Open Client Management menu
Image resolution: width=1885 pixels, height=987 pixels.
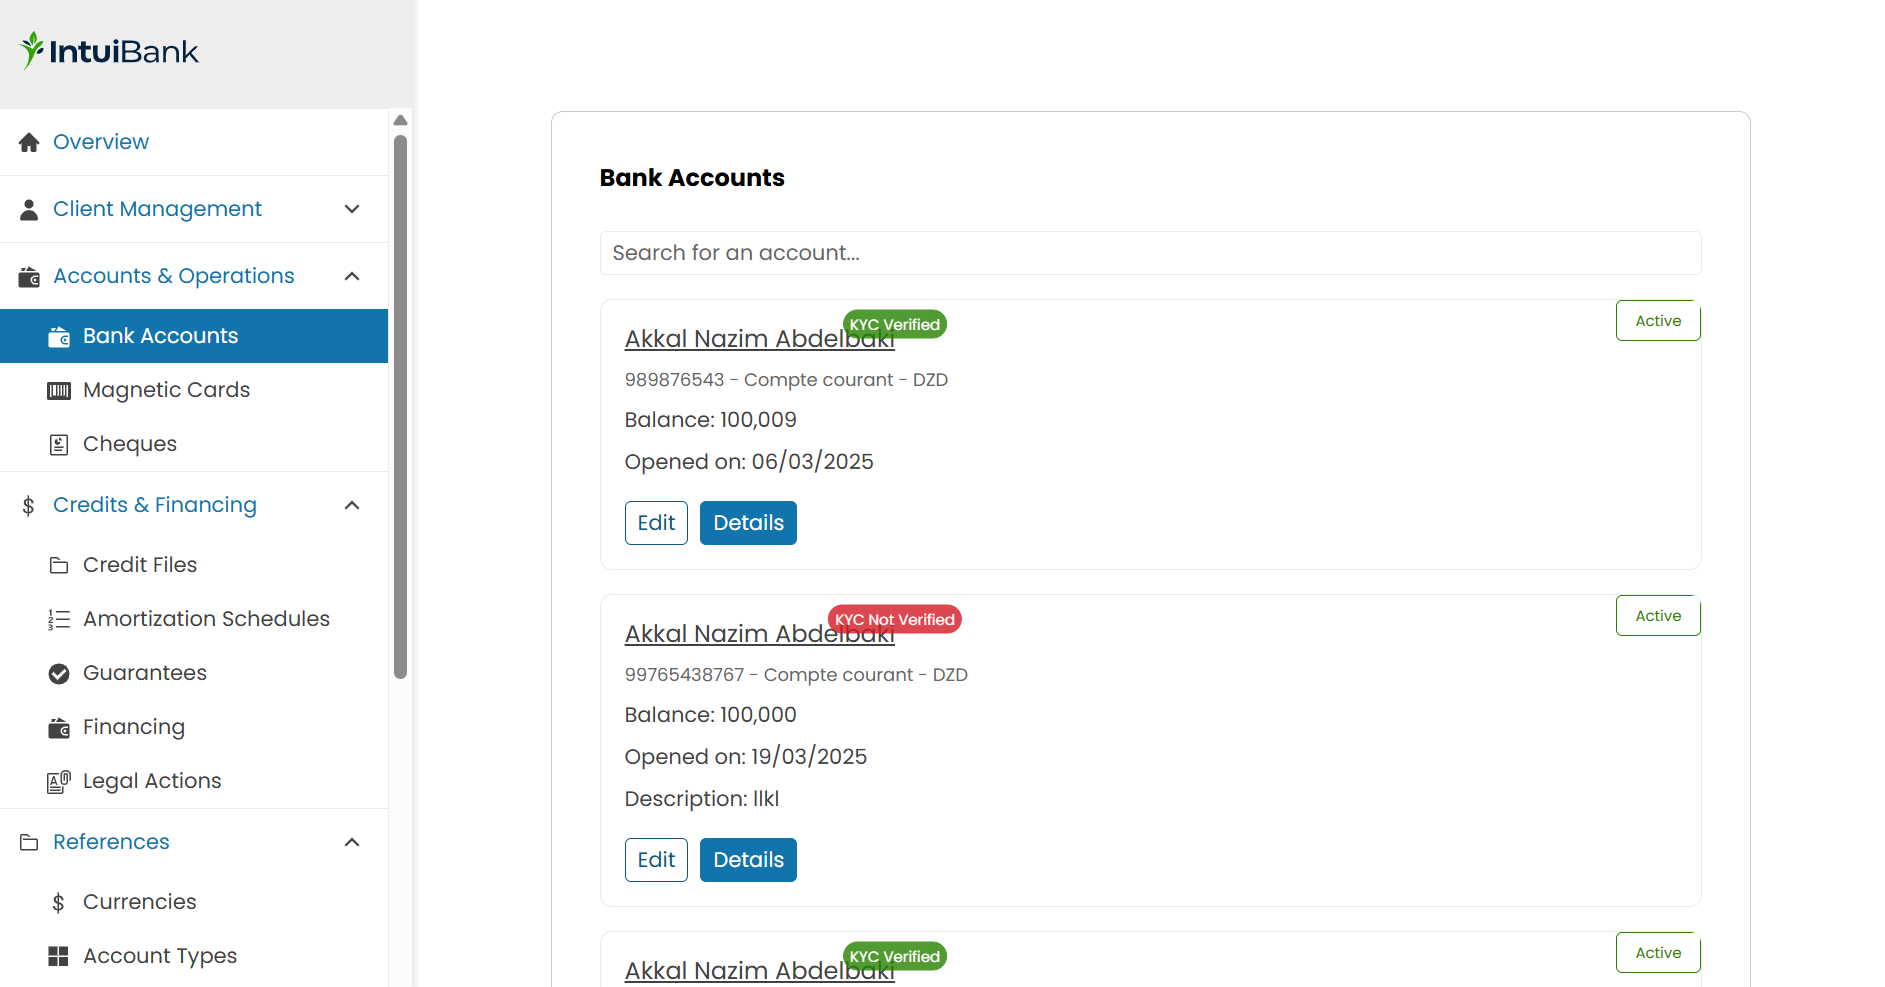click(x=194, y=209)
